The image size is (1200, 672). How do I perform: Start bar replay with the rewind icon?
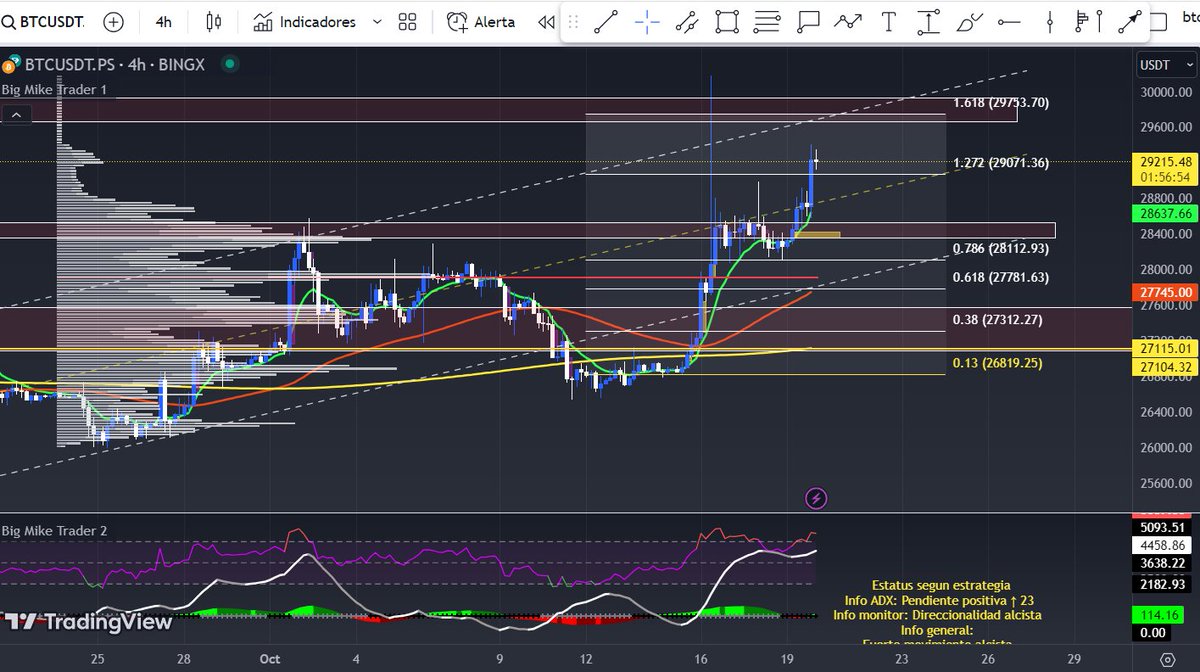pyautogui.click(x=545, y=21)
